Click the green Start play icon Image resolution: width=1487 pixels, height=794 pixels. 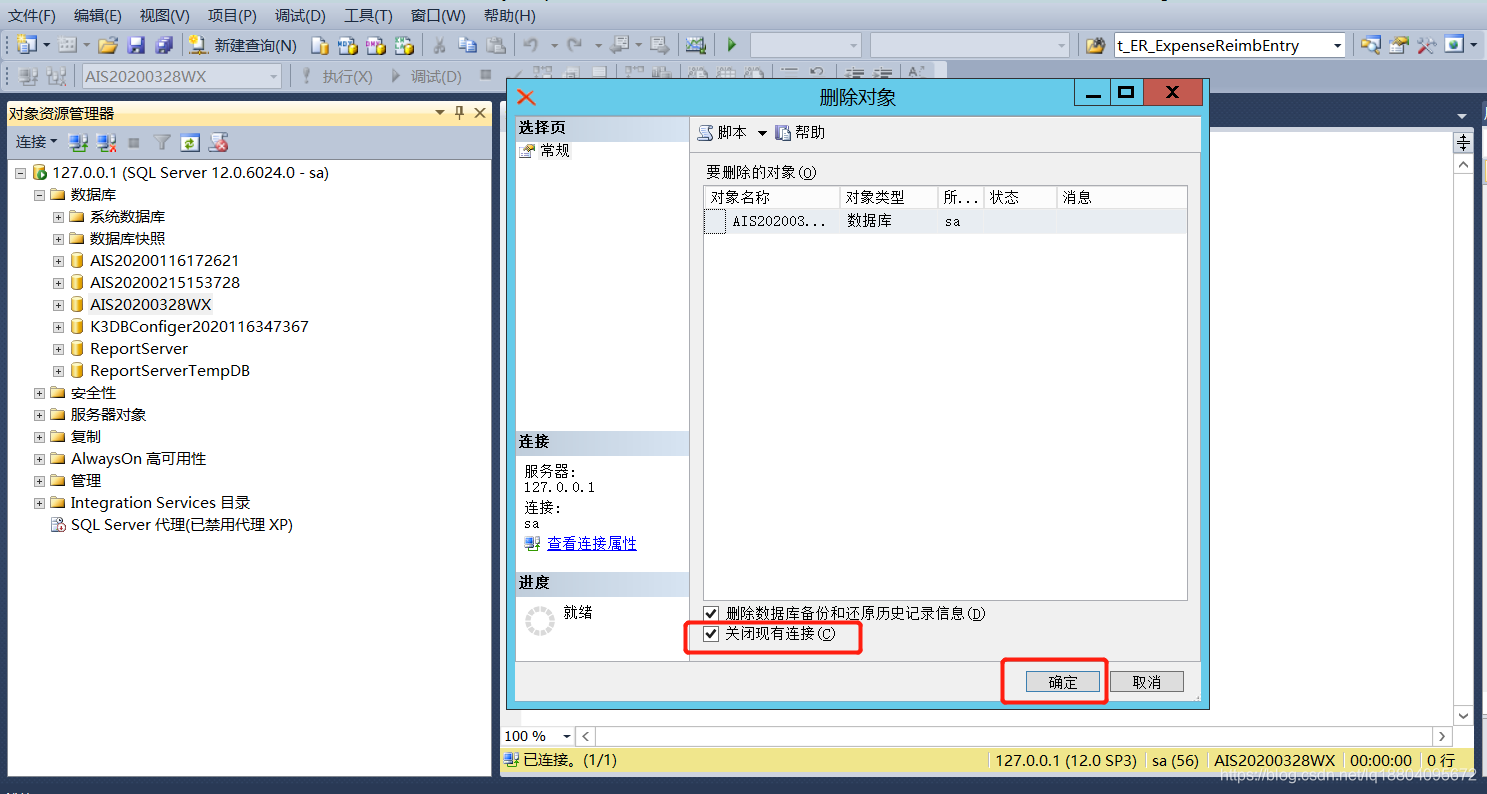[x=732, y=45]
